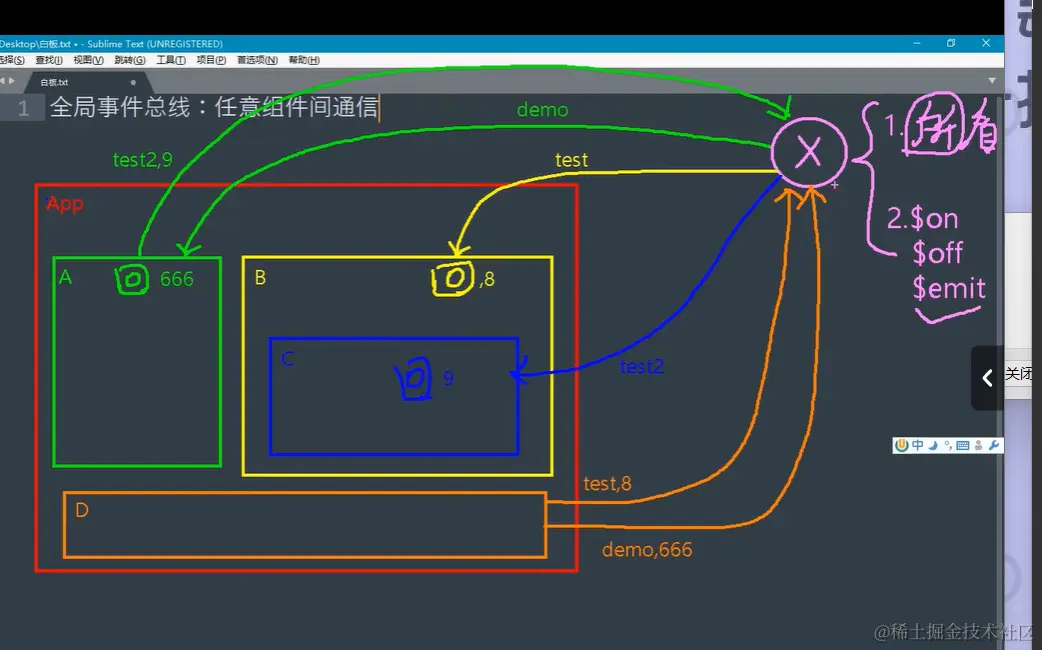Click the input method logo icon
1042x650 pixels.
point(901,444)
